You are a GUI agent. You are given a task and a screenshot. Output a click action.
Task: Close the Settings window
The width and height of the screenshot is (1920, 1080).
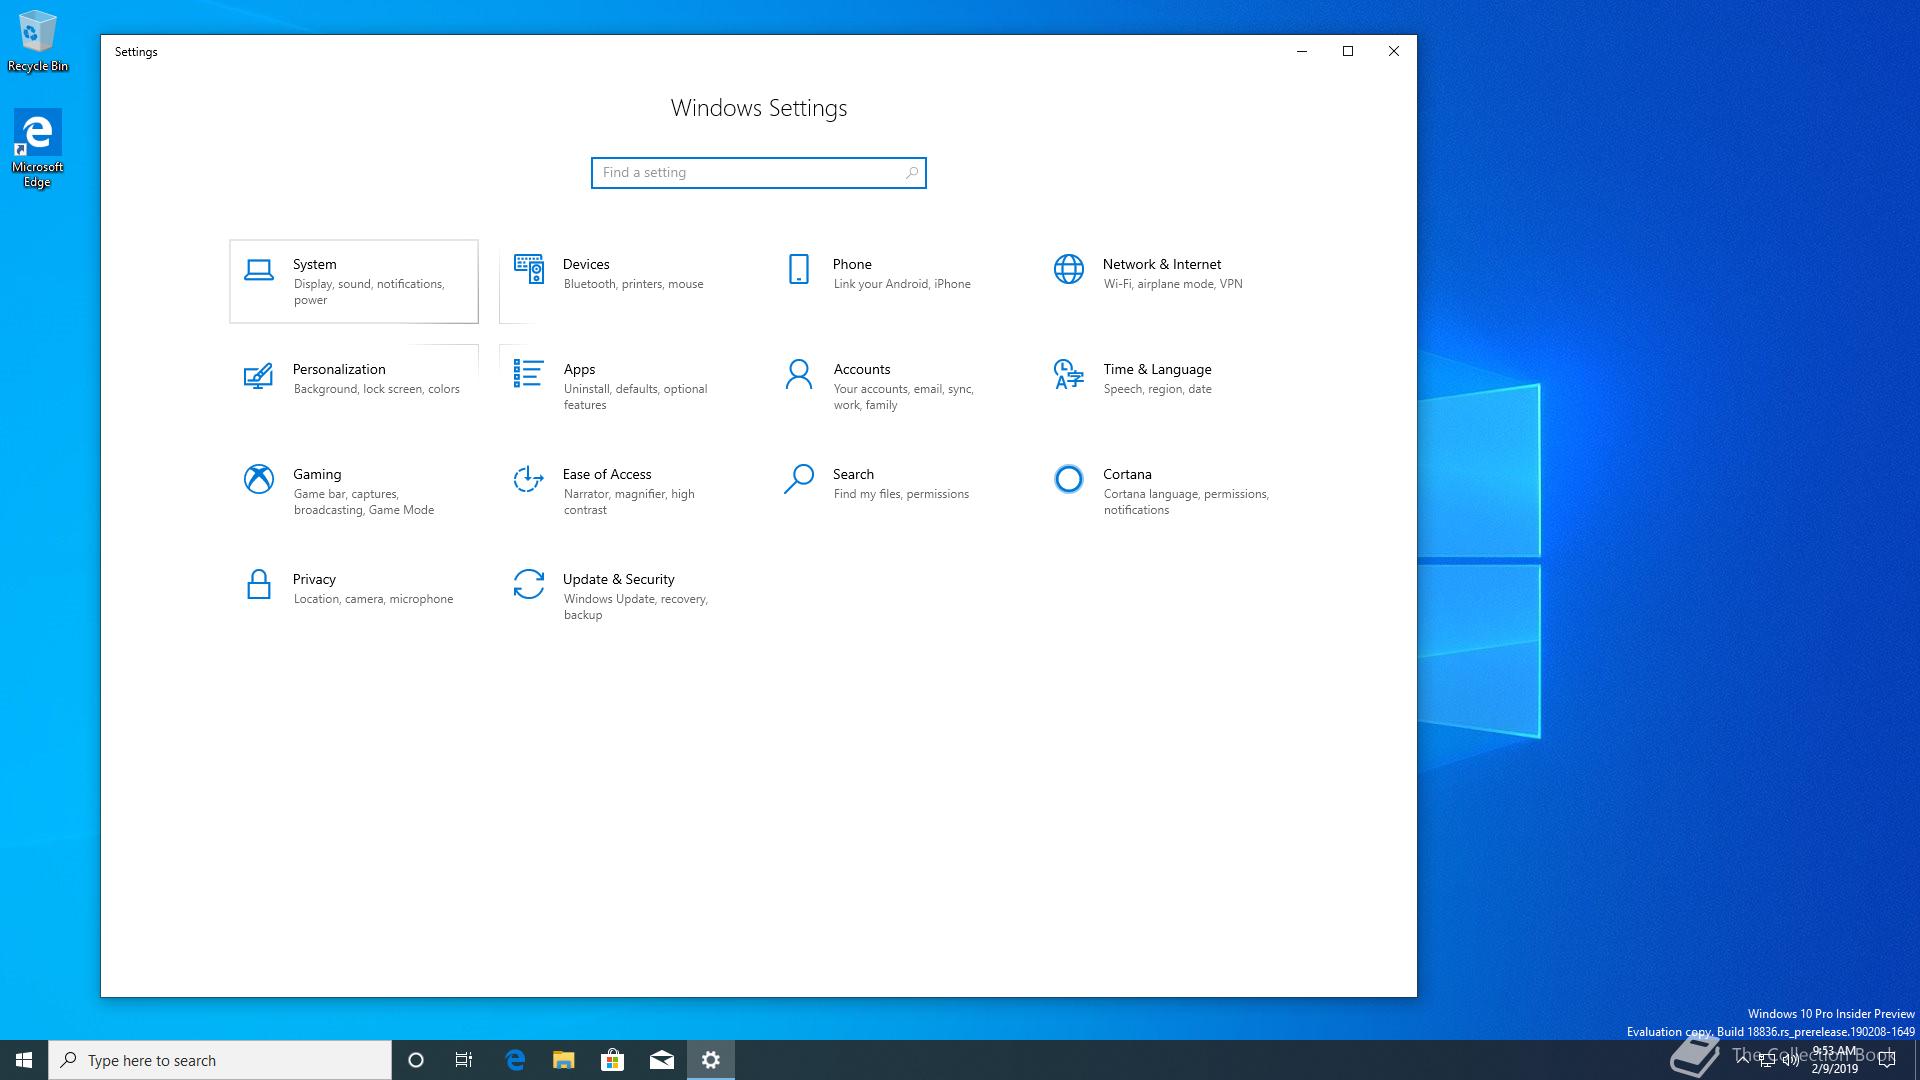[x=1394, y=51]
